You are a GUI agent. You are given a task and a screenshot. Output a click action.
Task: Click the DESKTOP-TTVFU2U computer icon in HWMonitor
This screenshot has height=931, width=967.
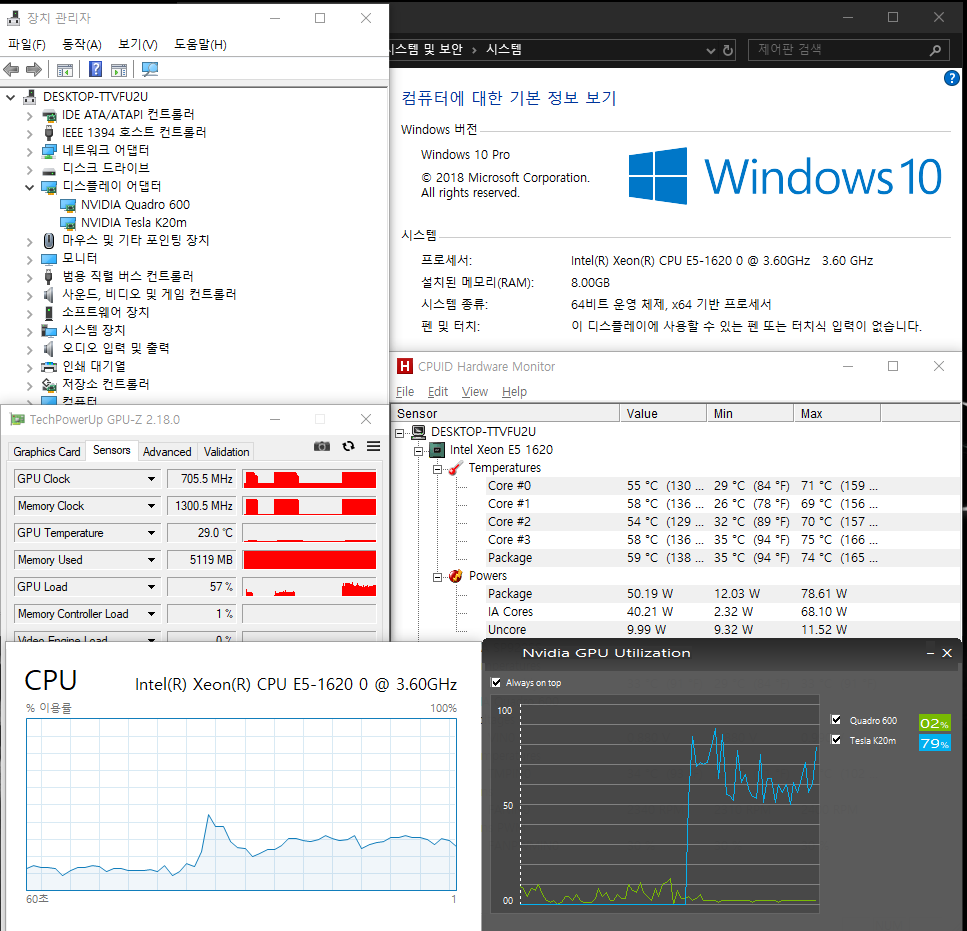[x=419, y=432]
